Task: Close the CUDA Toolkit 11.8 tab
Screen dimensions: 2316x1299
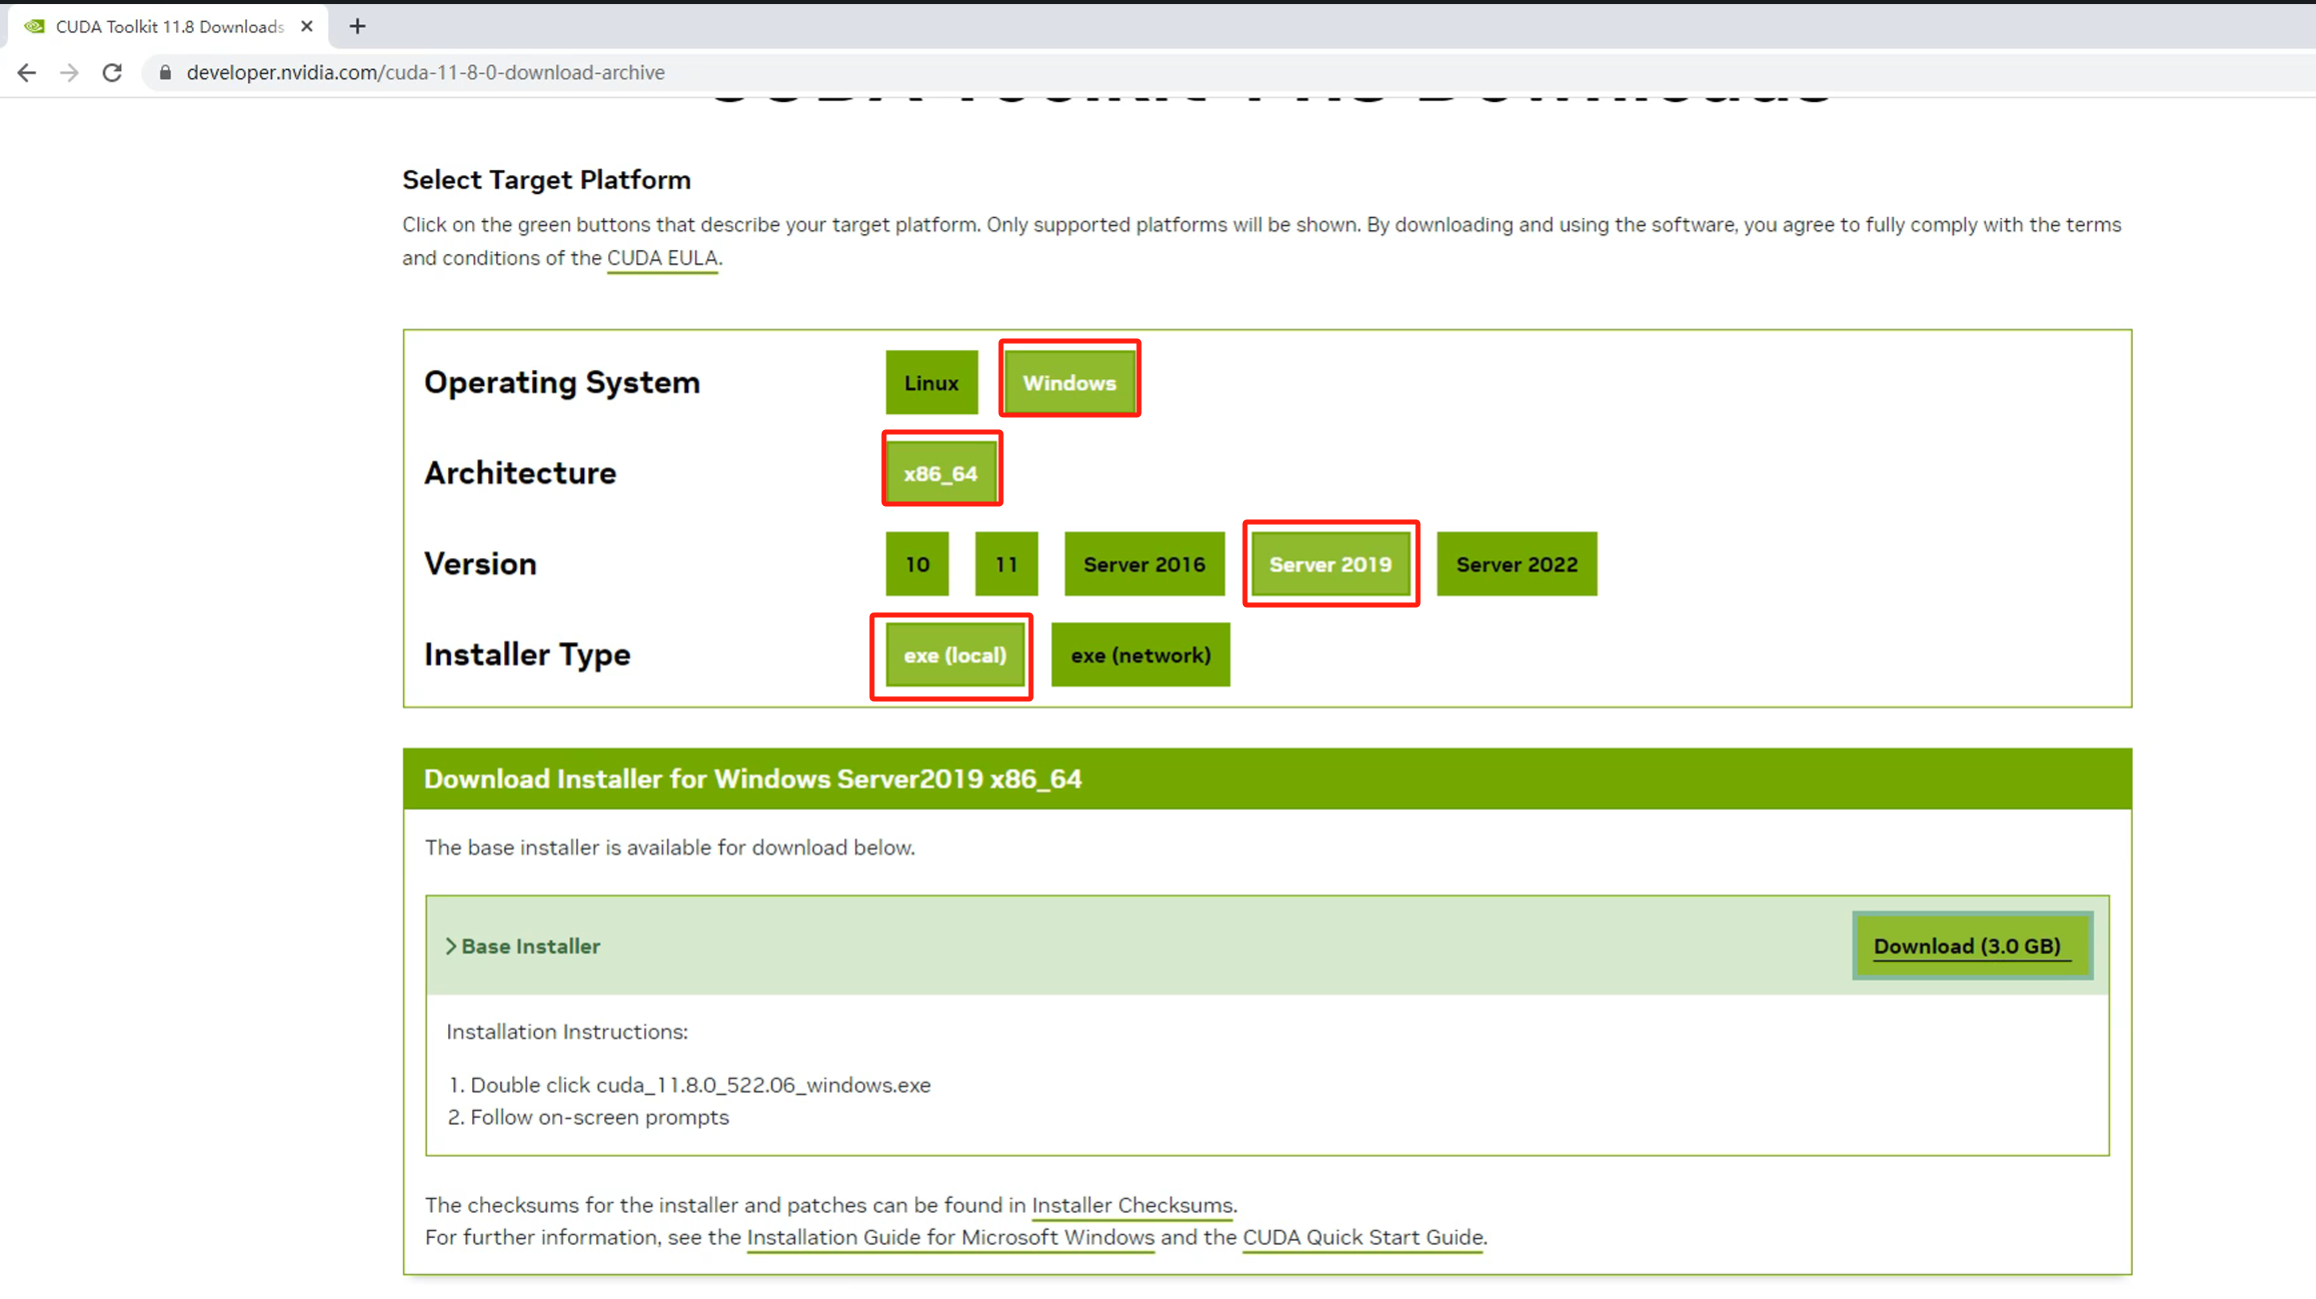Action: tap(307, 27)
